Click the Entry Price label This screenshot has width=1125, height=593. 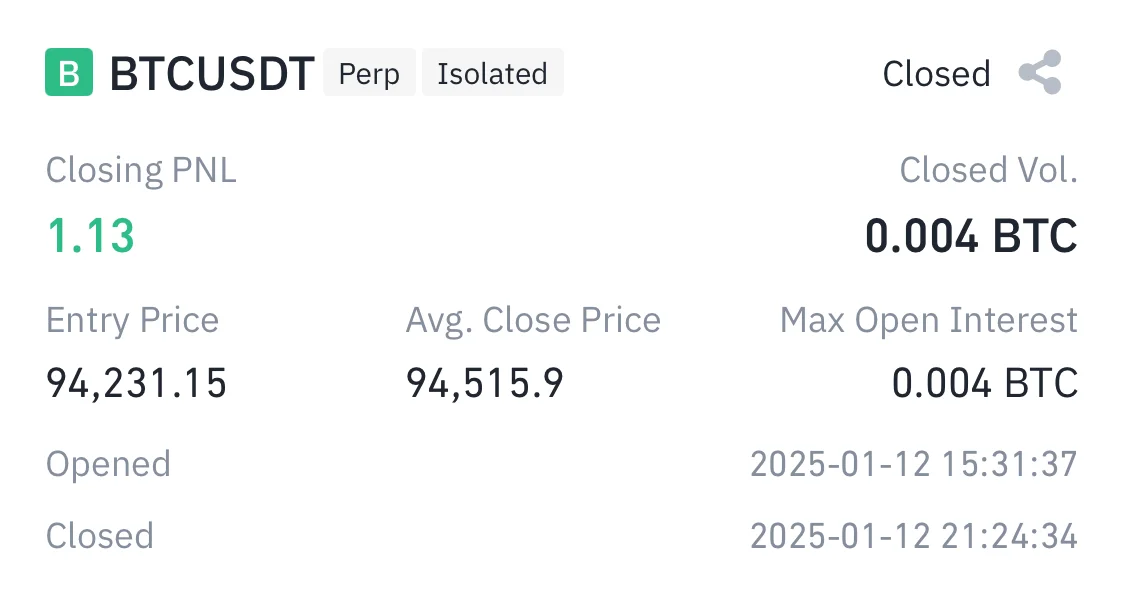click(x=132, y=320)
